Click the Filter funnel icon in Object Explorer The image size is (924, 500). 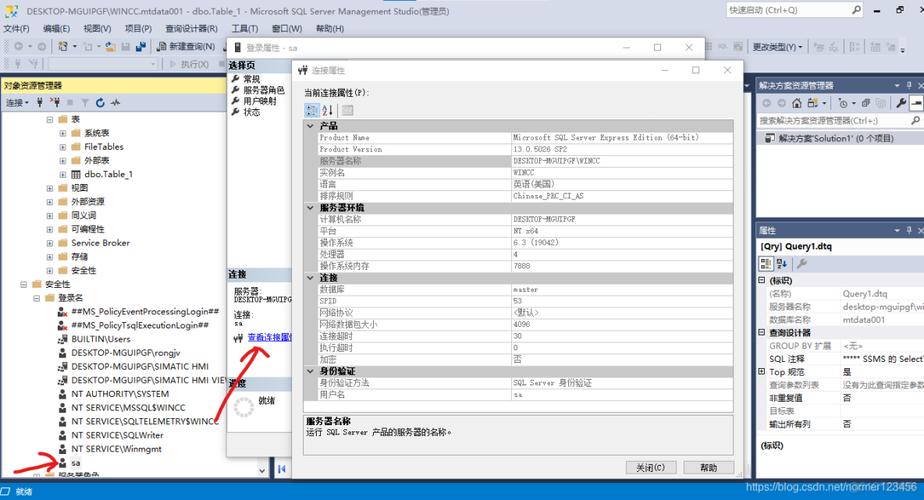click(x=85, y=103)
